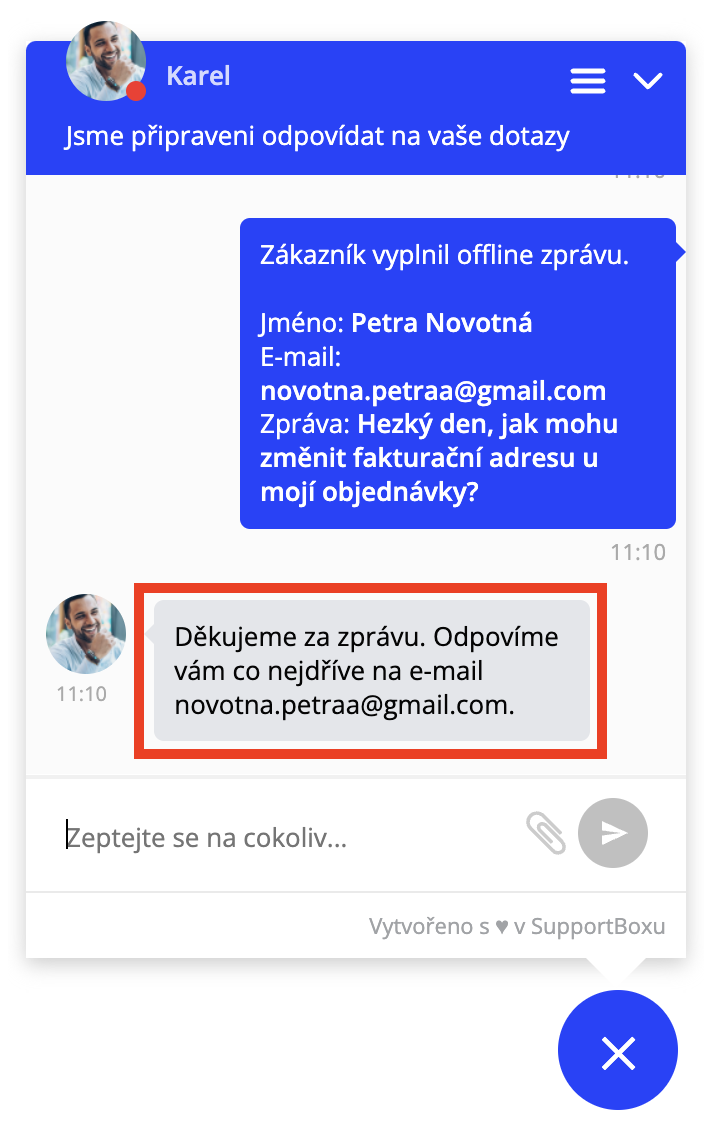Image resolution: width=704 pixels, height=1126 pixels.
Task: Attach a file using the paperclip icon
Action: (546, 833)
